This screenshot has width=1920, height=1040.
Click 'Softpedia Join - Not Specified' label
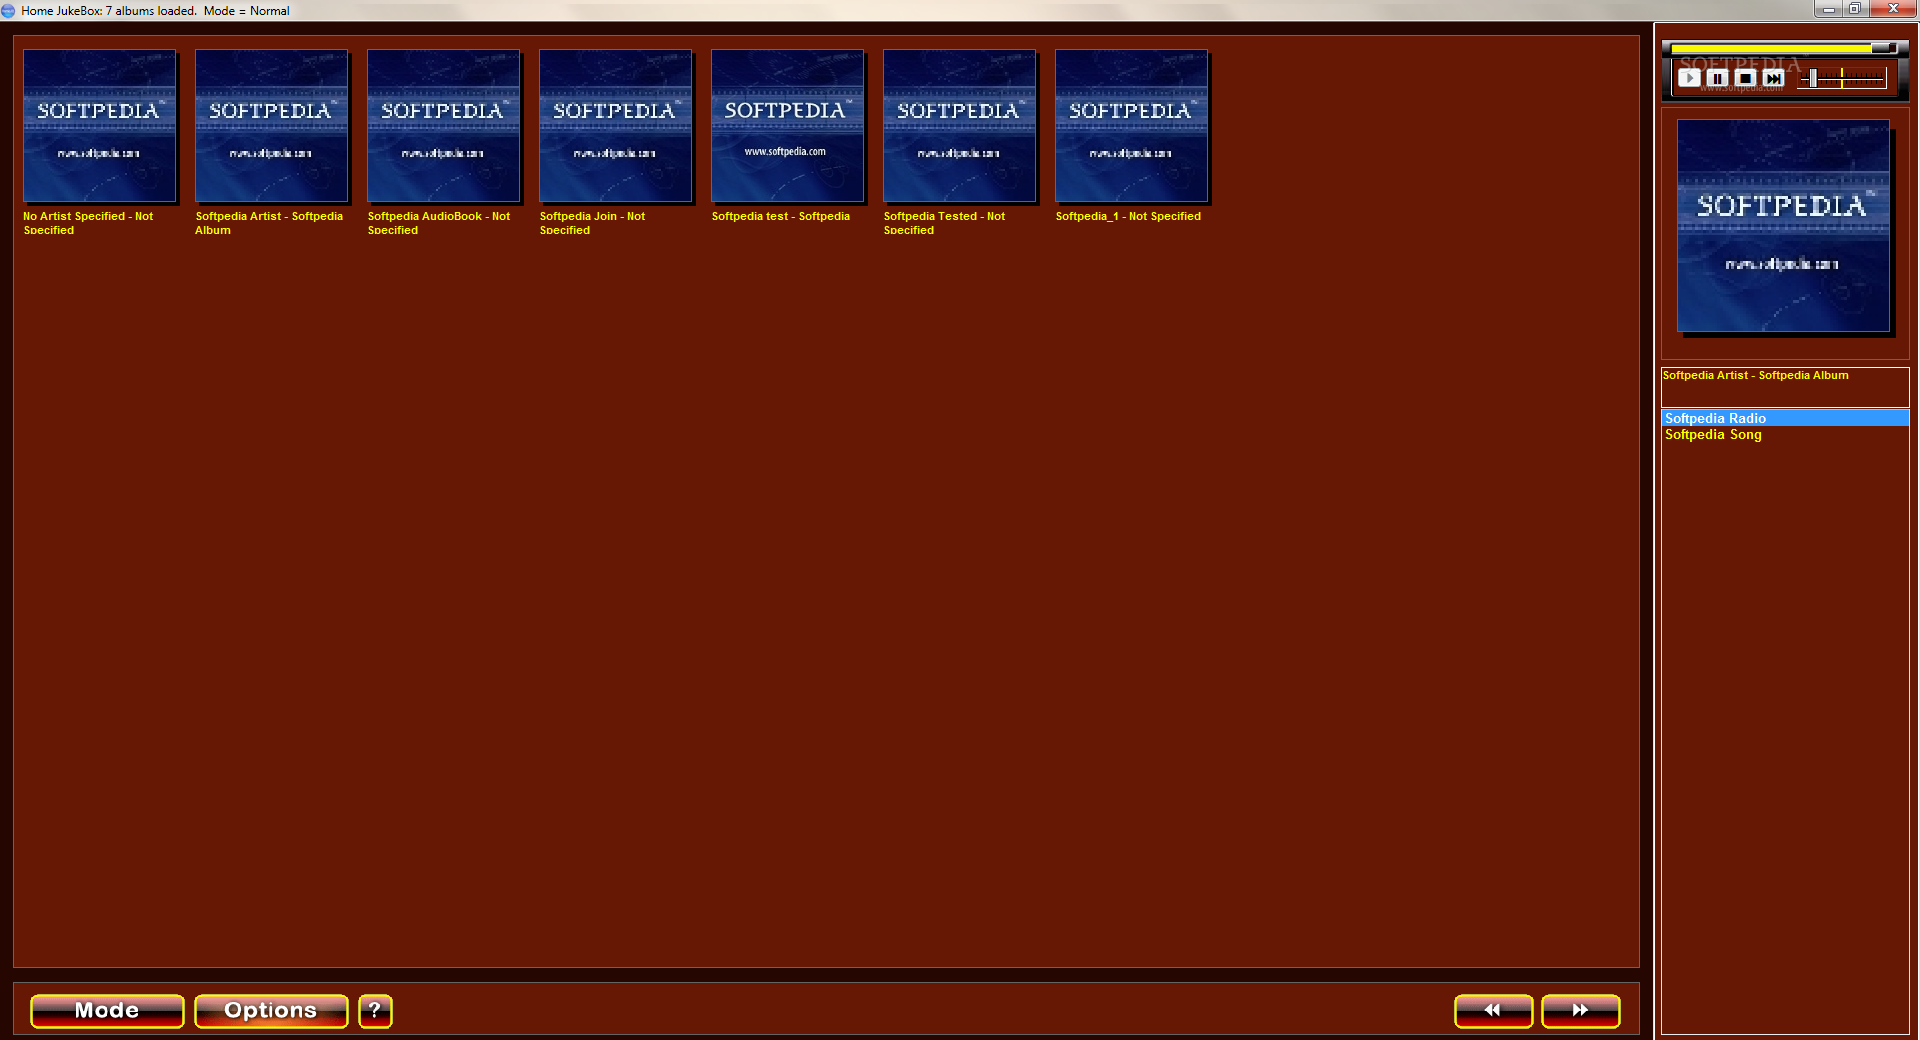[x=592, y=223]
